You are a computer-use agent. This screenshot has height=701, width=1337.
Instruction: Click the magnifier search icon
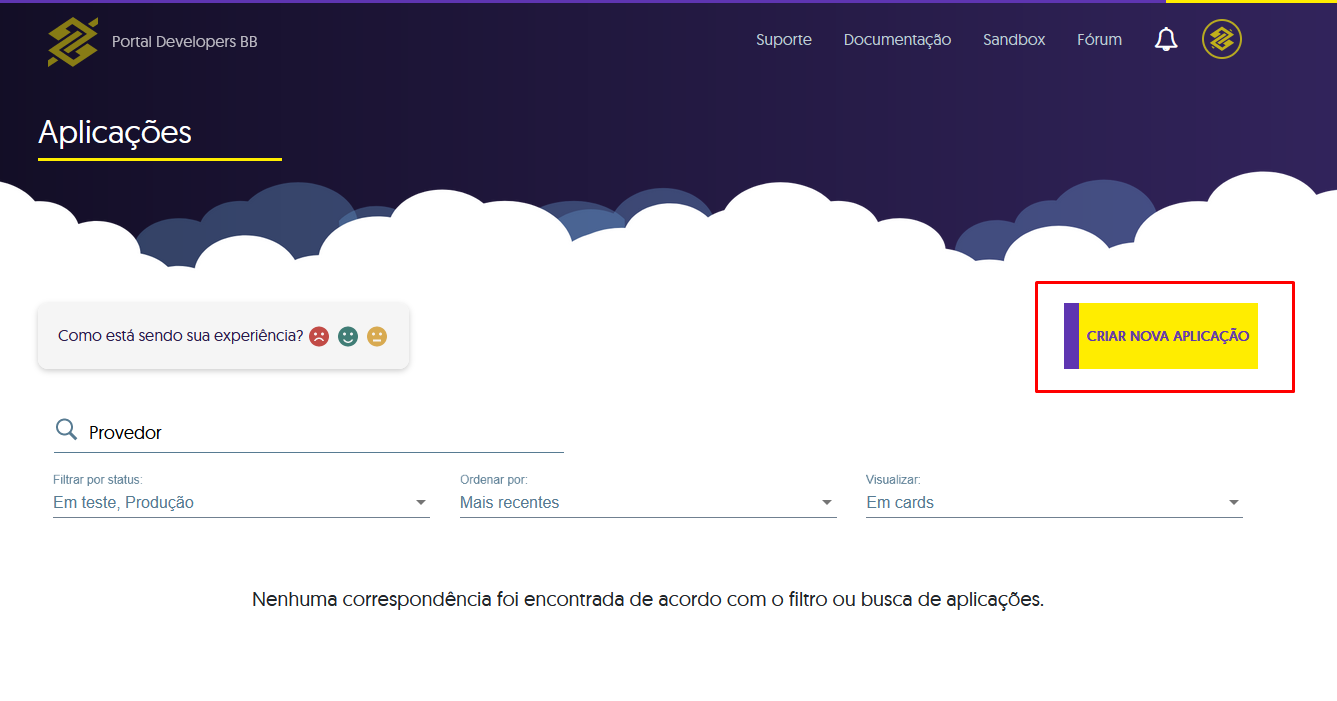pos(66,430)
